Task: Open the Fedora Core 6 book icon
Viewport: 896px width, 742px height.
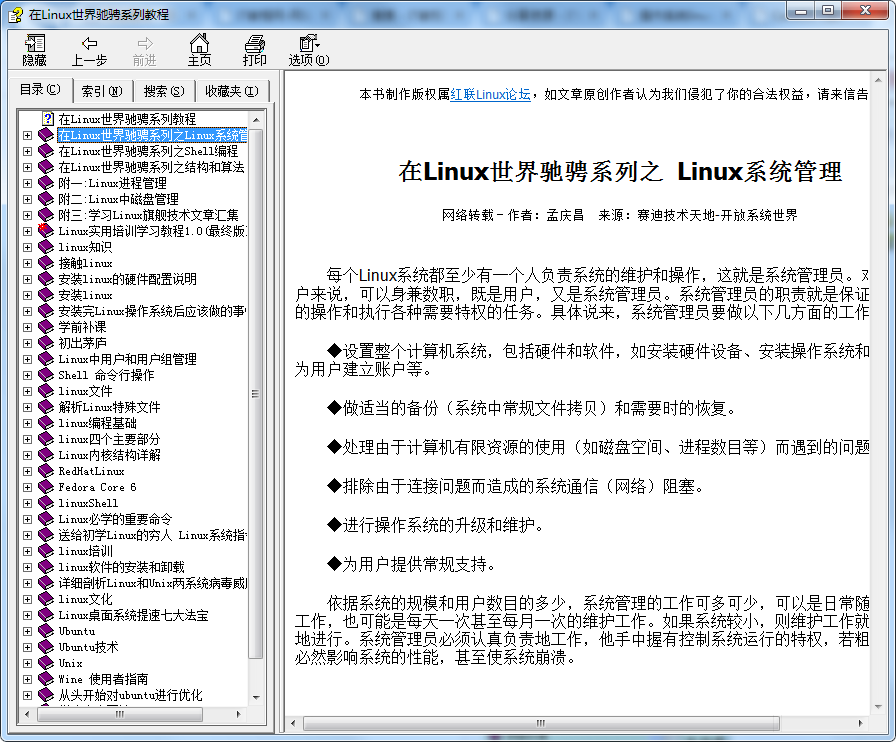Action: click(44, 487)
